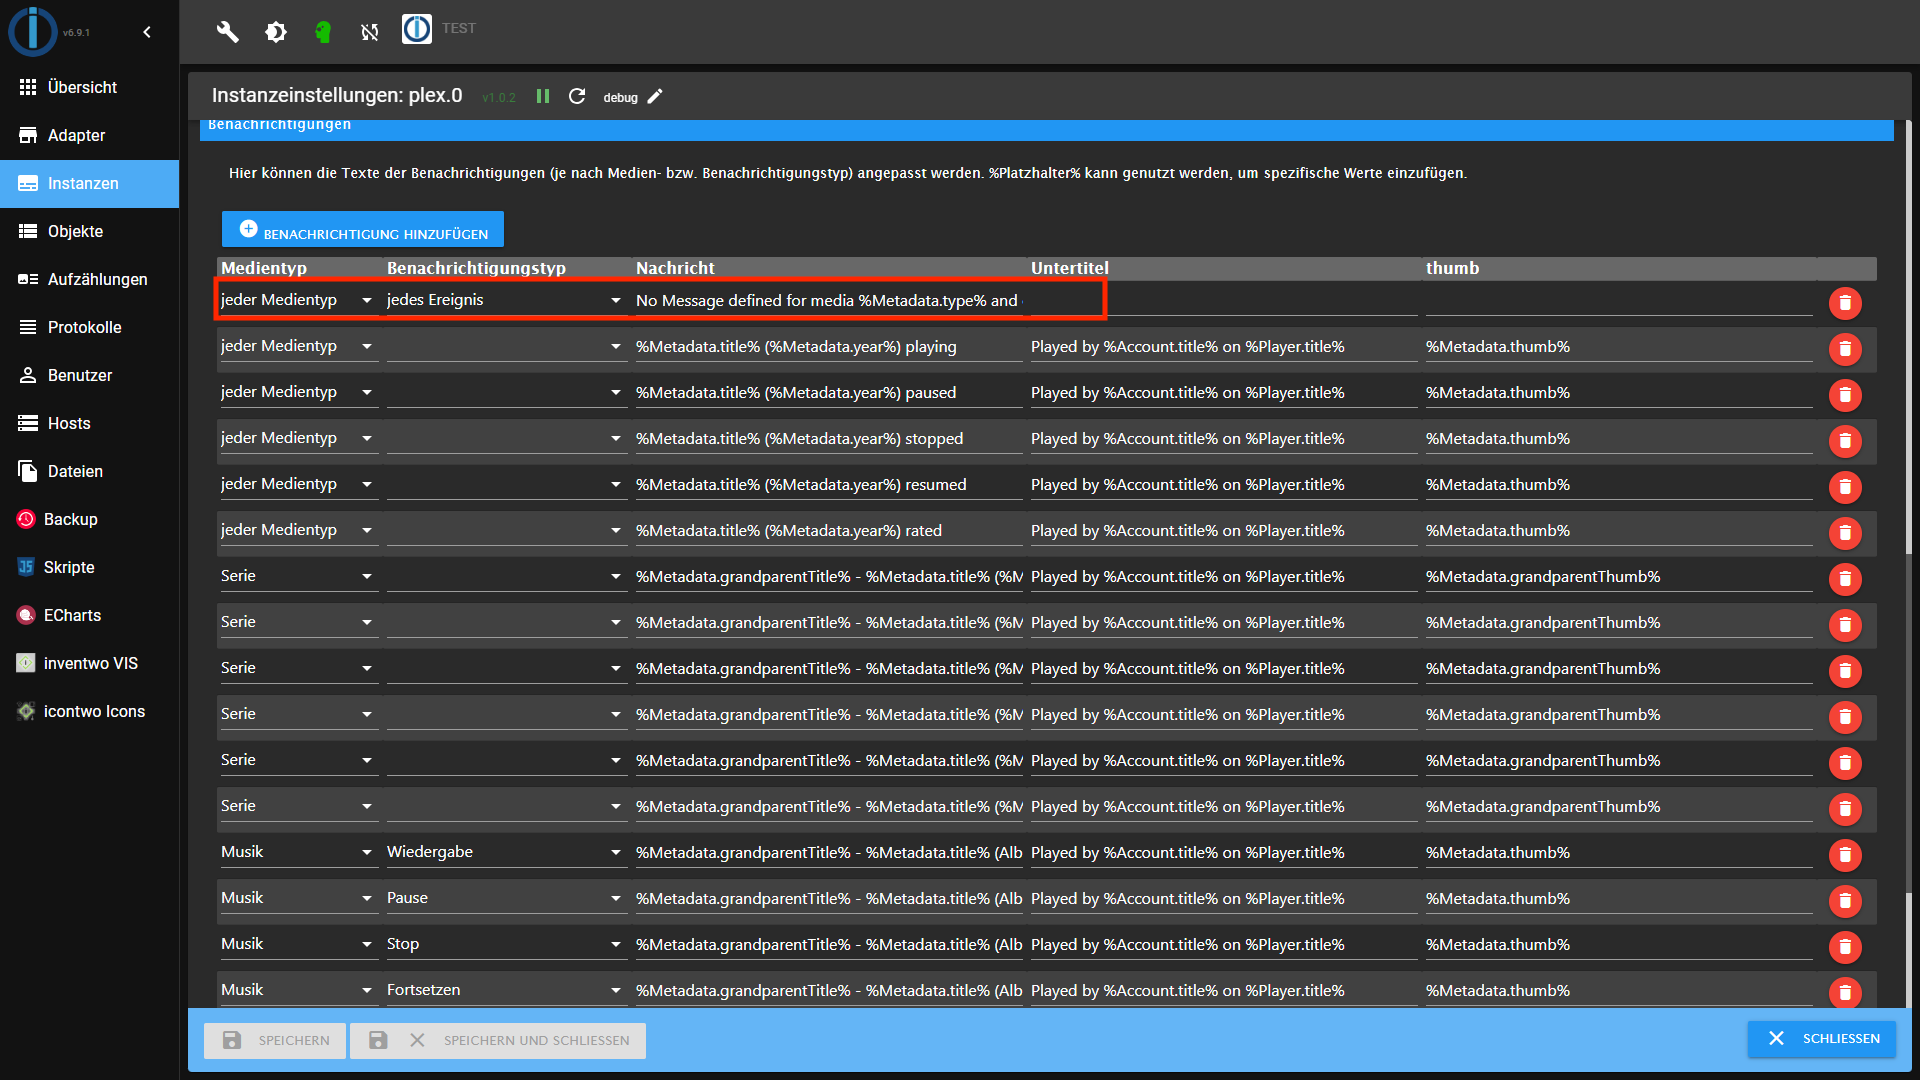Click the Schliessen button

(x=1822, y=1039)
